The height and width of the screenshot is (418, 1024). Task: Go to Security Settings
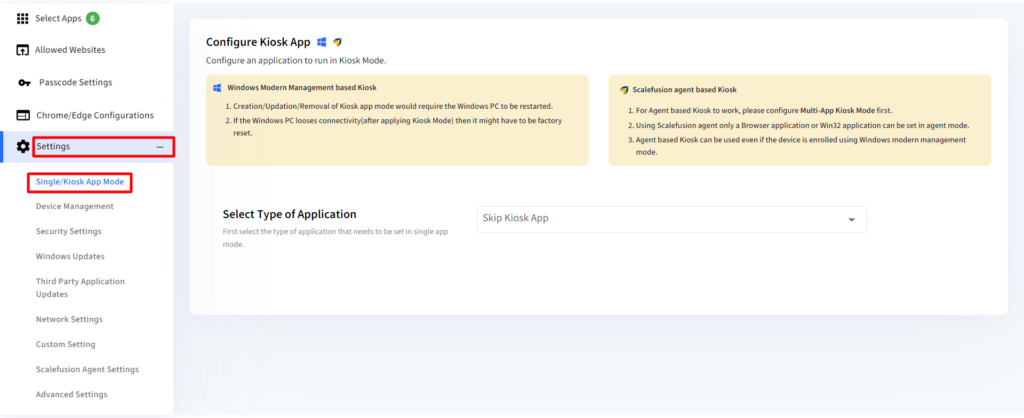(x=69, y=231)
